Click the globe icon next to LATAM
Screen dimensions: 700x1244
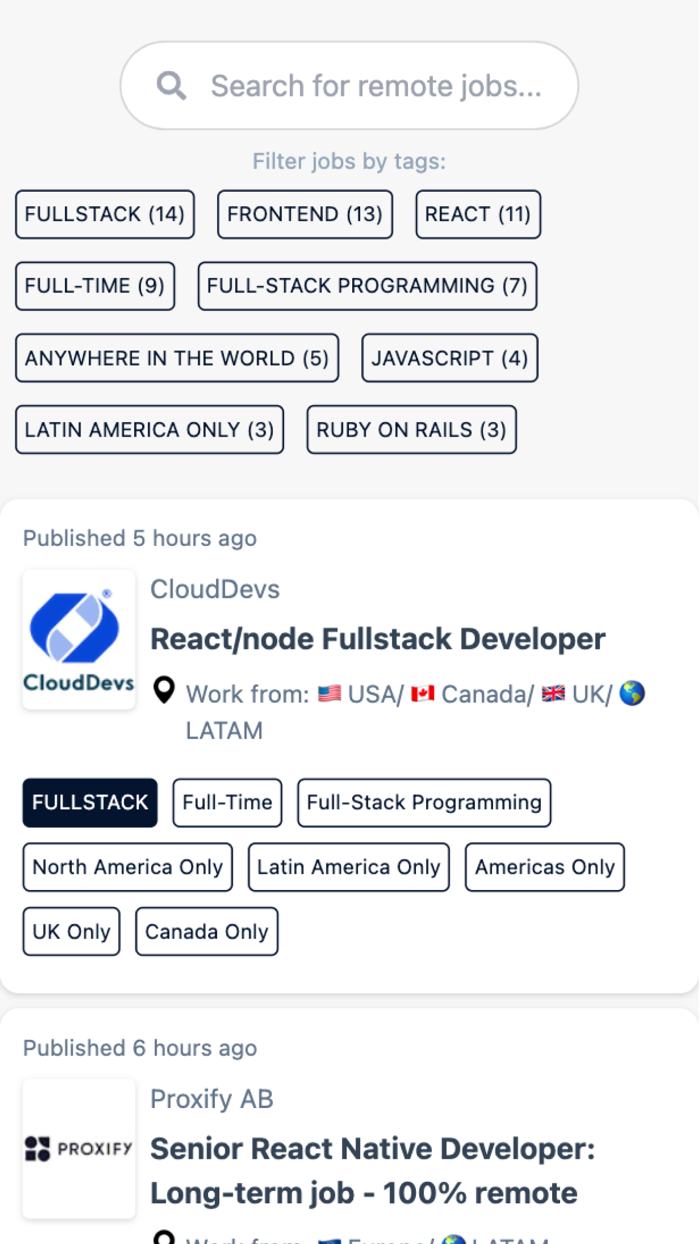click(632, 693)
